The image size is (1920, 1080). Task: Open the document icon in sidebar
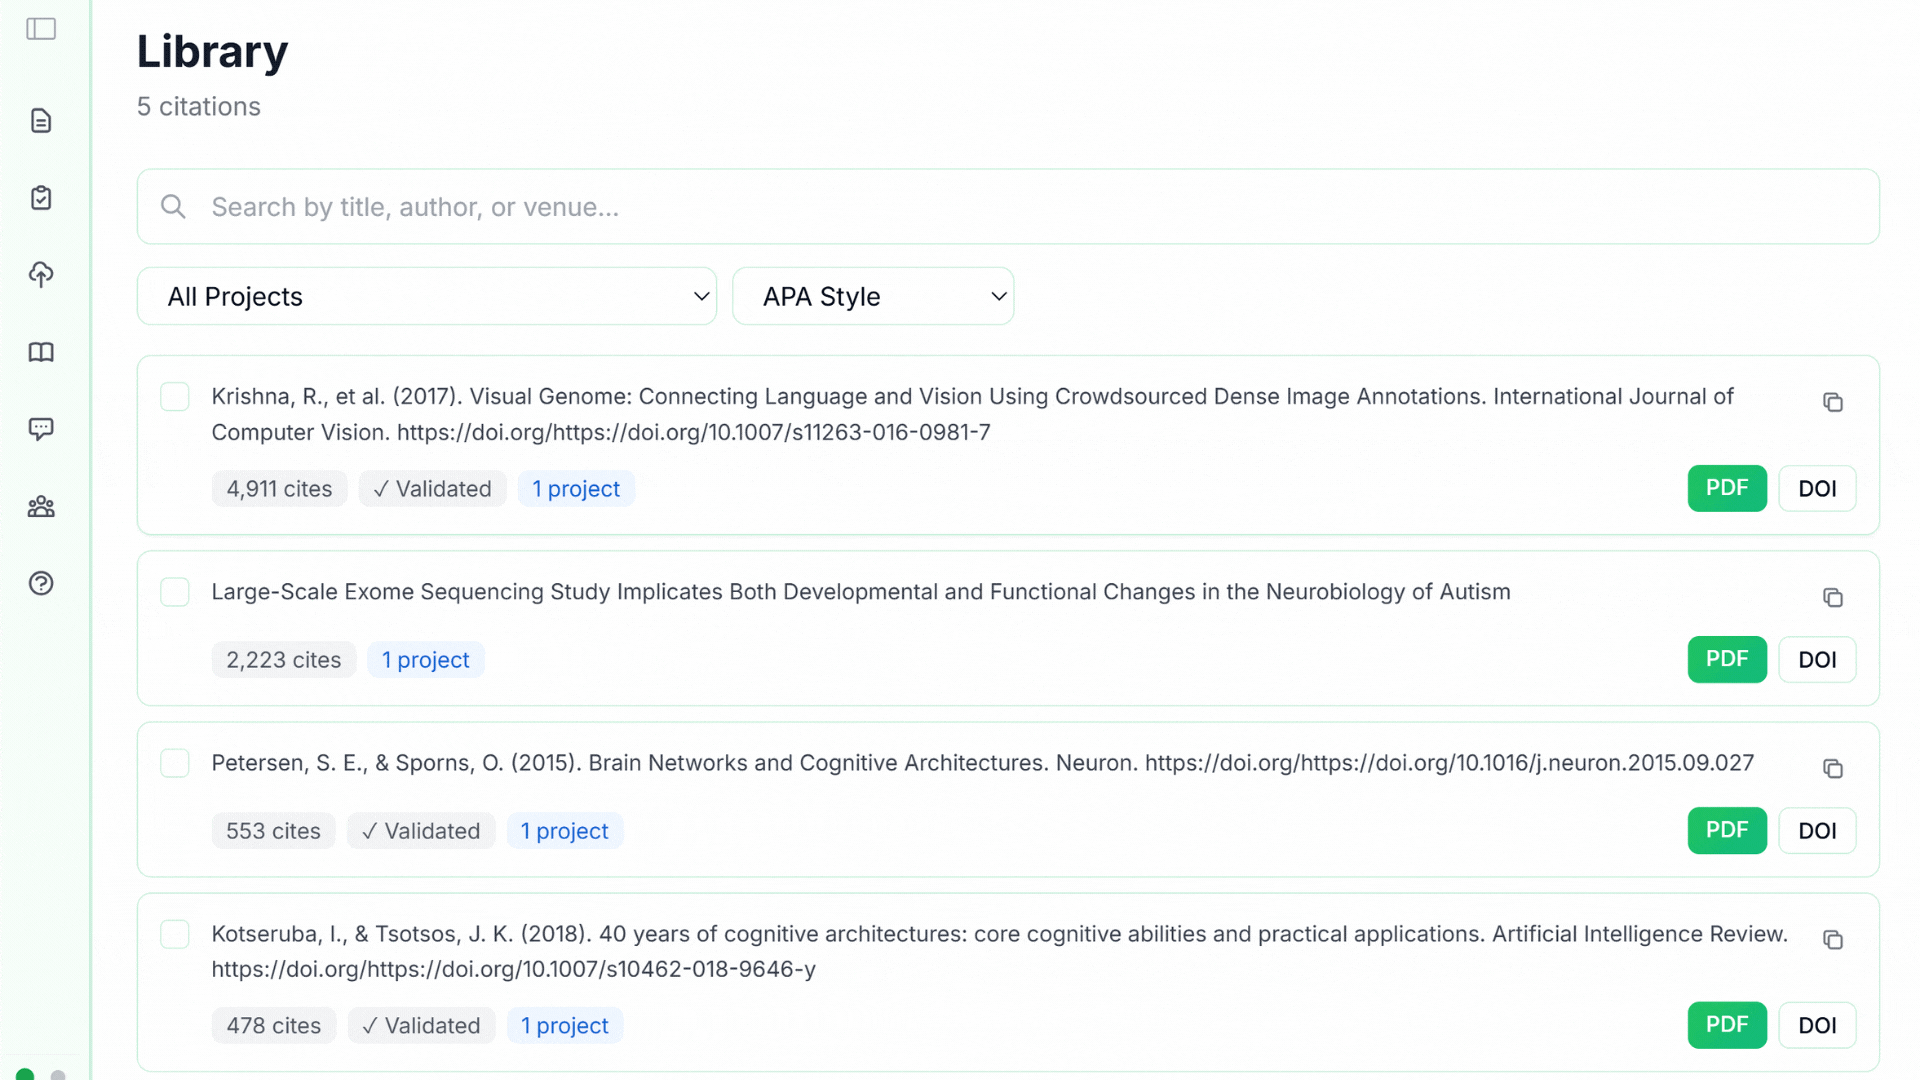[x=41, y=121]
